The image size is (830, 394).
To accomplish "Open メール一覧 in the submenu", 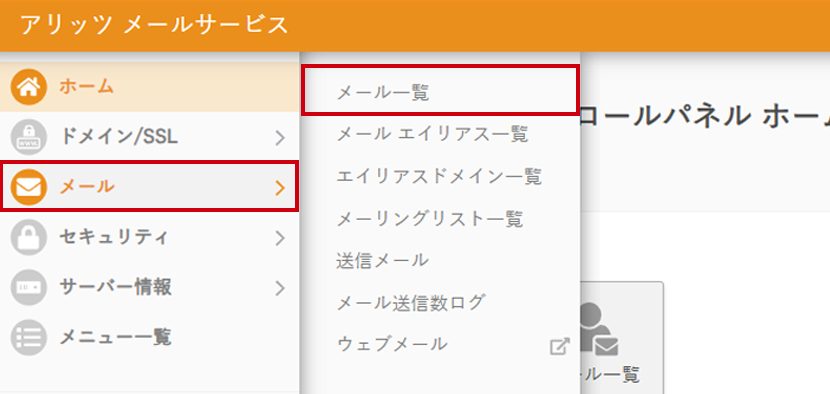I will 382,93.
